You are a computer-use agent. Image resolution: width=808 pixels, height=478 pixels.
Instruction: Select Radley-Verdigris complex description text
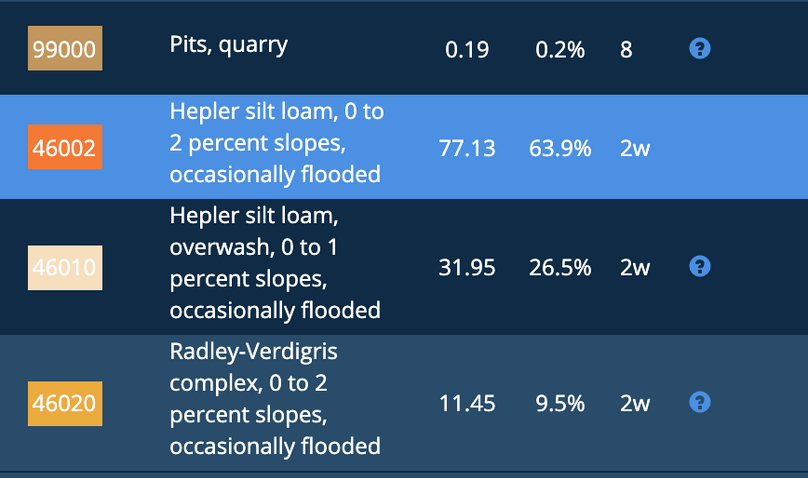pyautogui.click(x=275, y=399)
